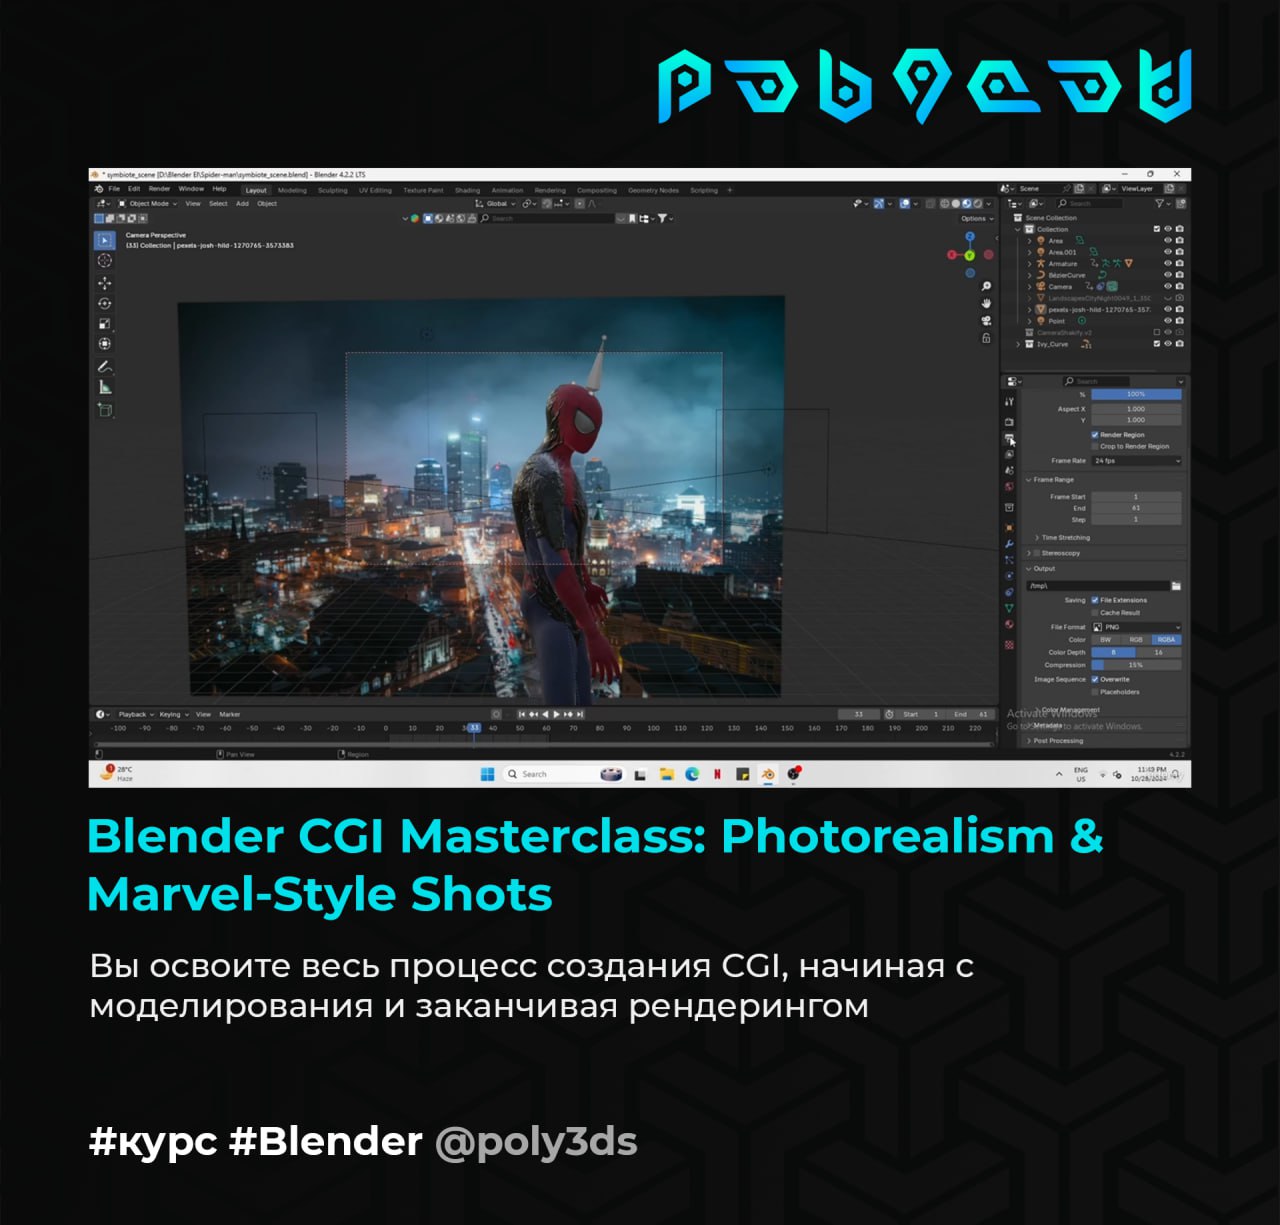Image resolution: width=1280 pixels, height=1225 pixels.
Task: Switch viewport shading to rendered mode
Action: click(x=978, y=203)
